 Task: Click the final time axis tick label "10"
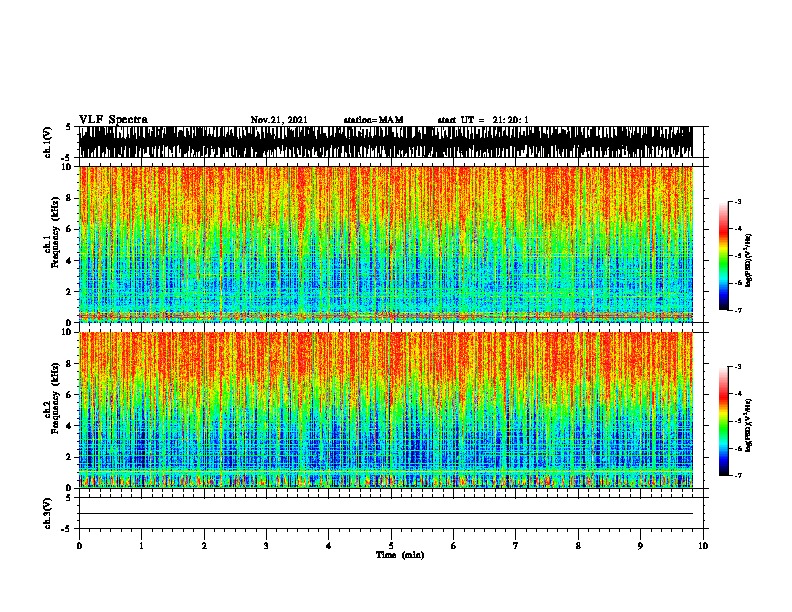(703, 546)
